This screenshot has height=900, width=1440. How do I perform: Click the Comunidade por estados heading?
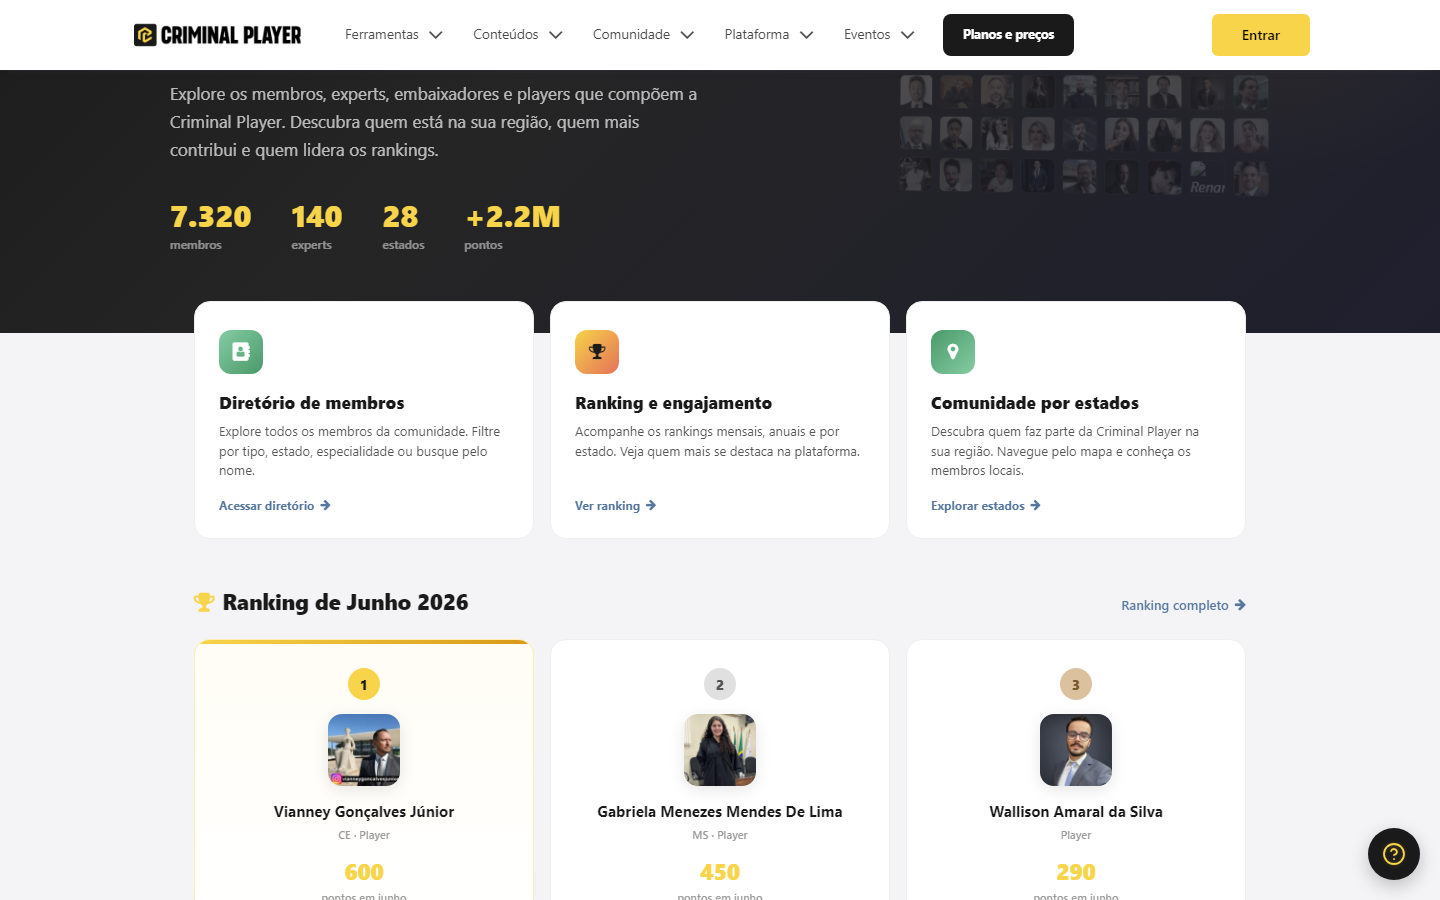(x=1035, y=403)
